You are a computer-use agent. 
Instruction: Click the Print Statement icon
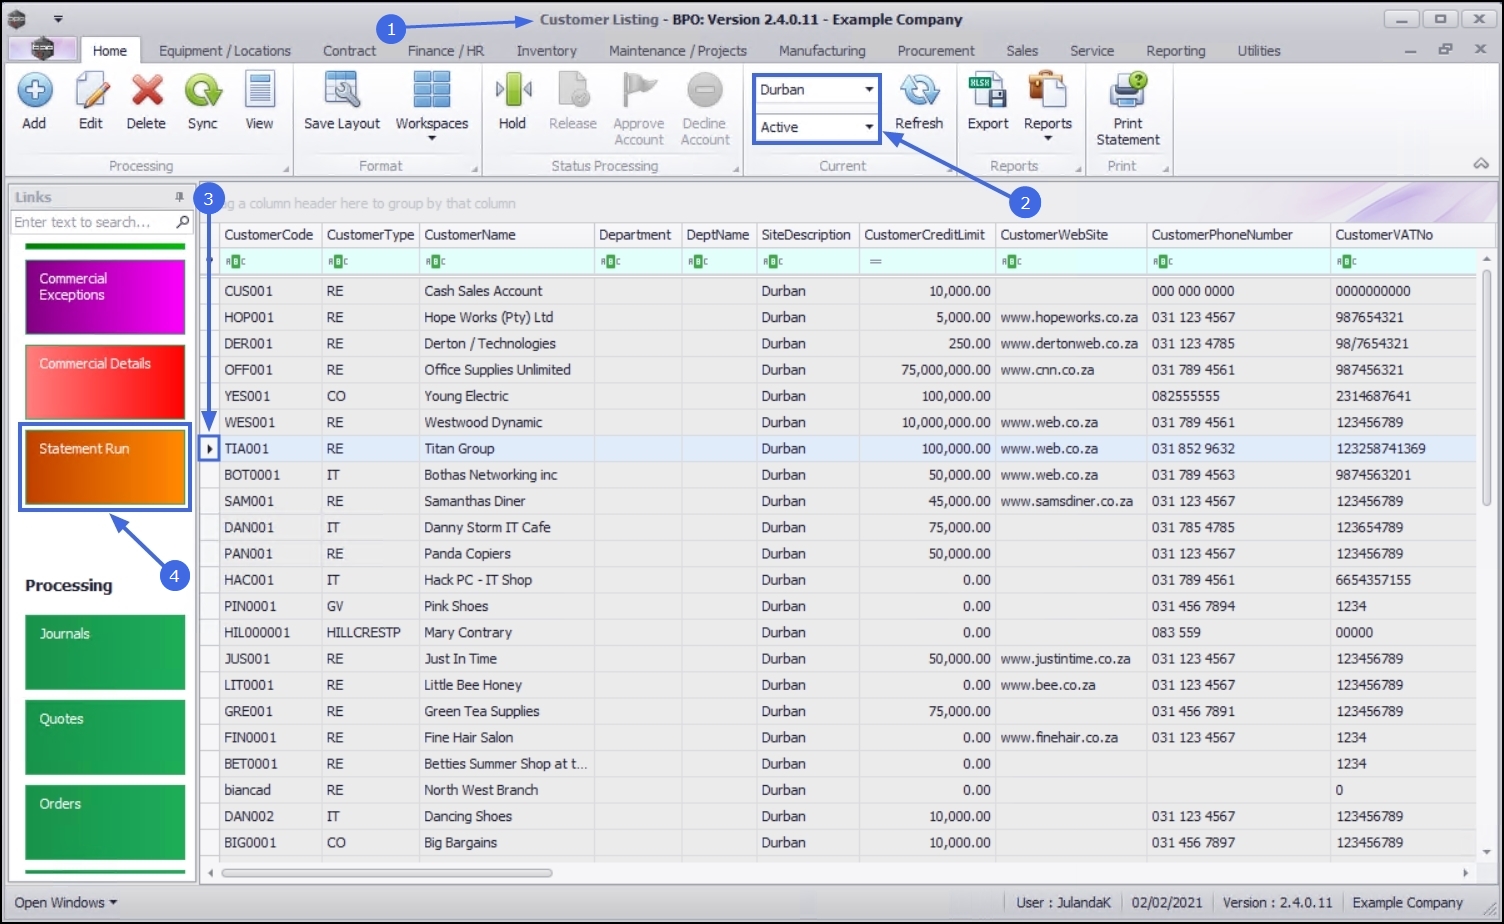pyautogui.click(x=1128, y=90)
